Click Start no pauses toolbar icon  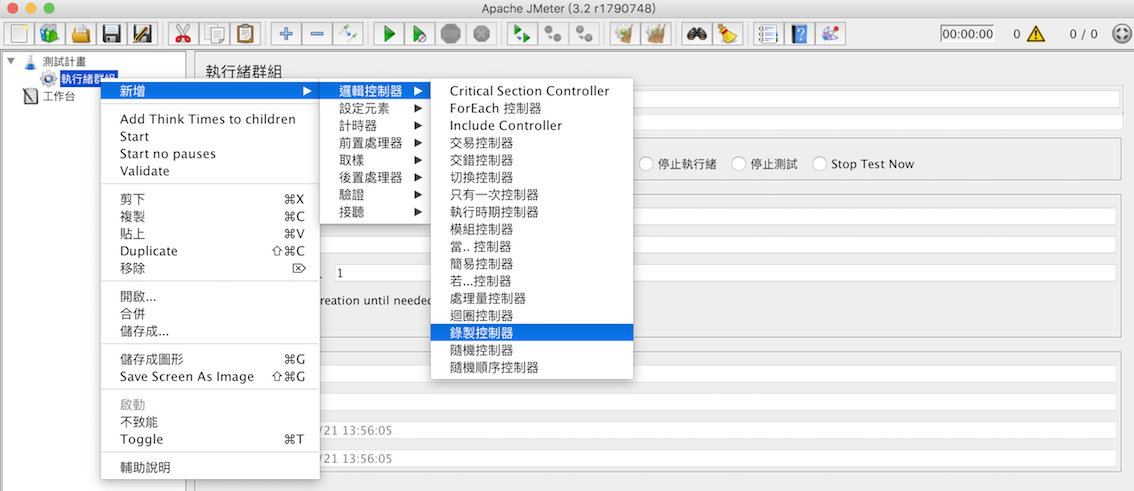click(420, 33)
